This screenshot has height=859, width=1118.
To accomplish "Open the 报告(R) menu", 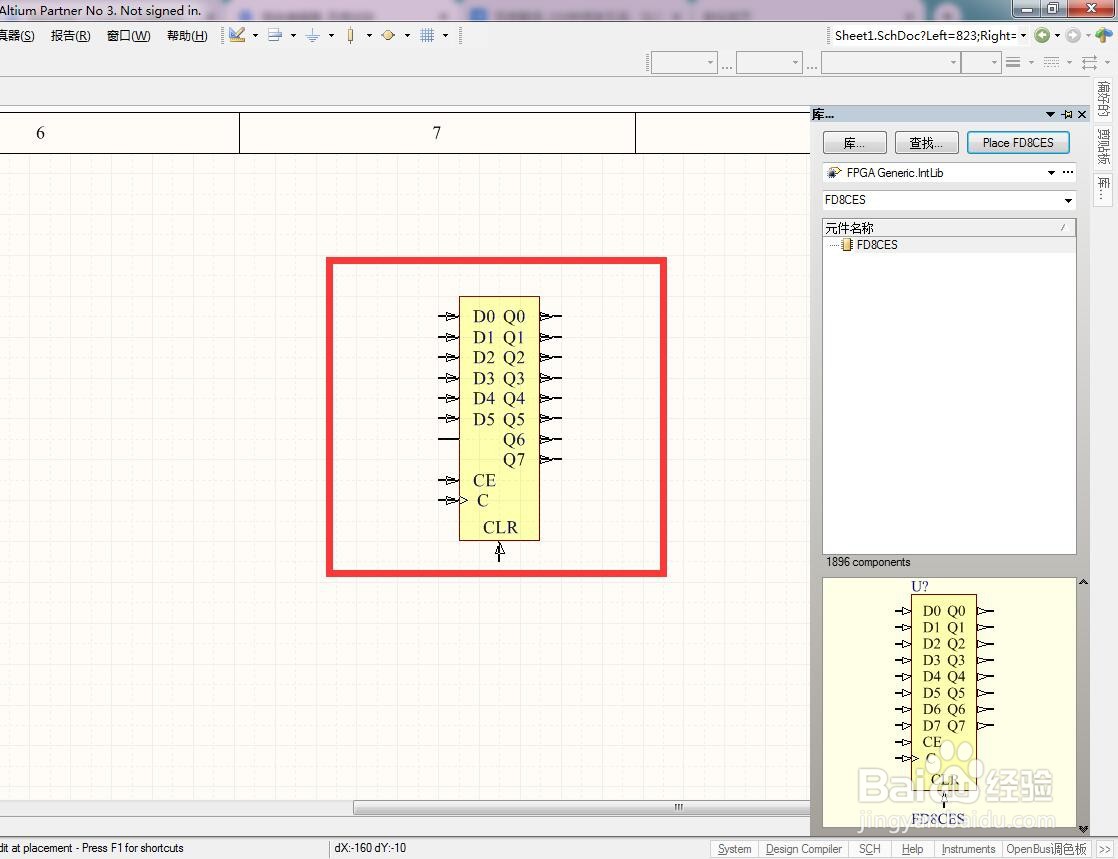I will coord(71,36).
